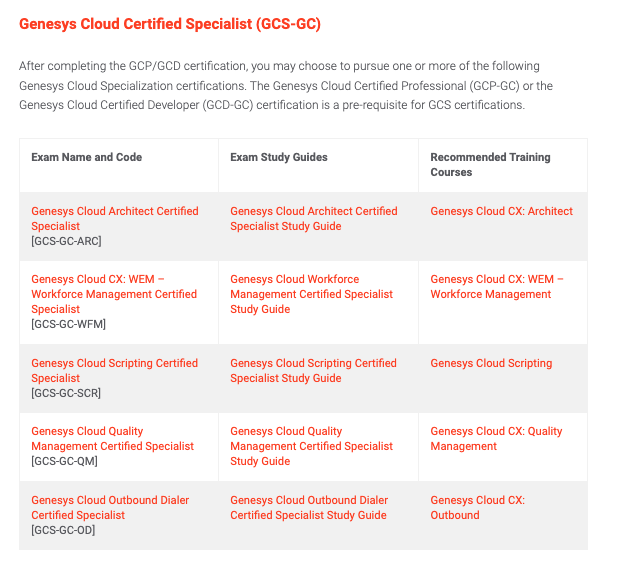
Task: Open Outbound Dialer Certified Specialist Study Guide
Action: click(x=308, y=507)
